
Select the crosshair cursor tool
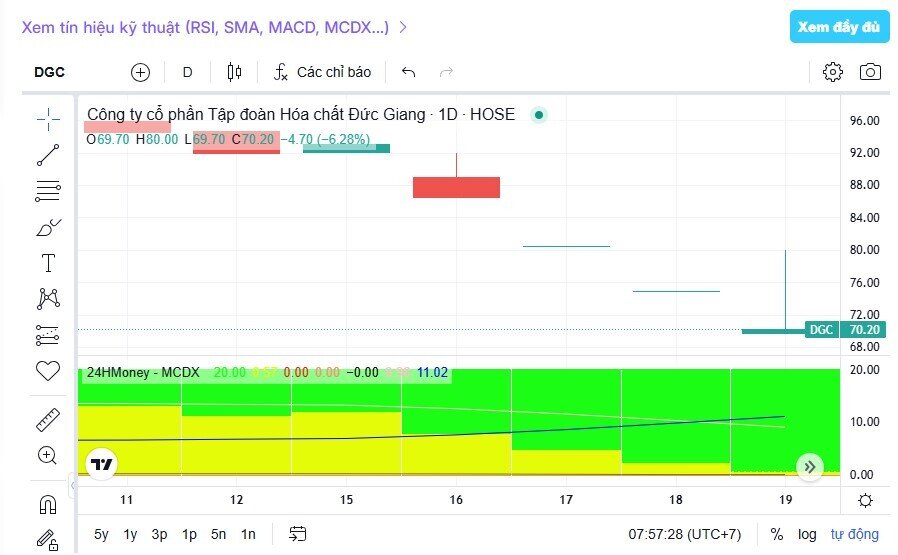[48, 119]
